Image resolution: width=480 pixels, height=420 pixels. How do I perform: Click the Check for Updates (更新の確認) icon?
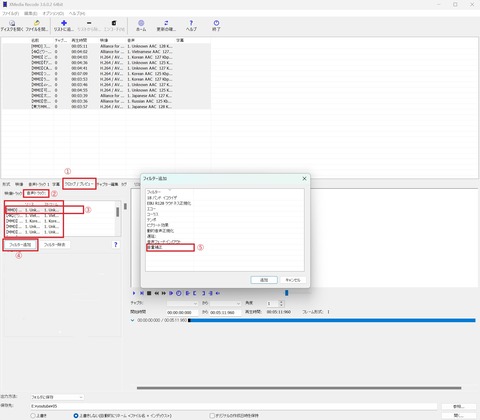(x=166, y=23)
